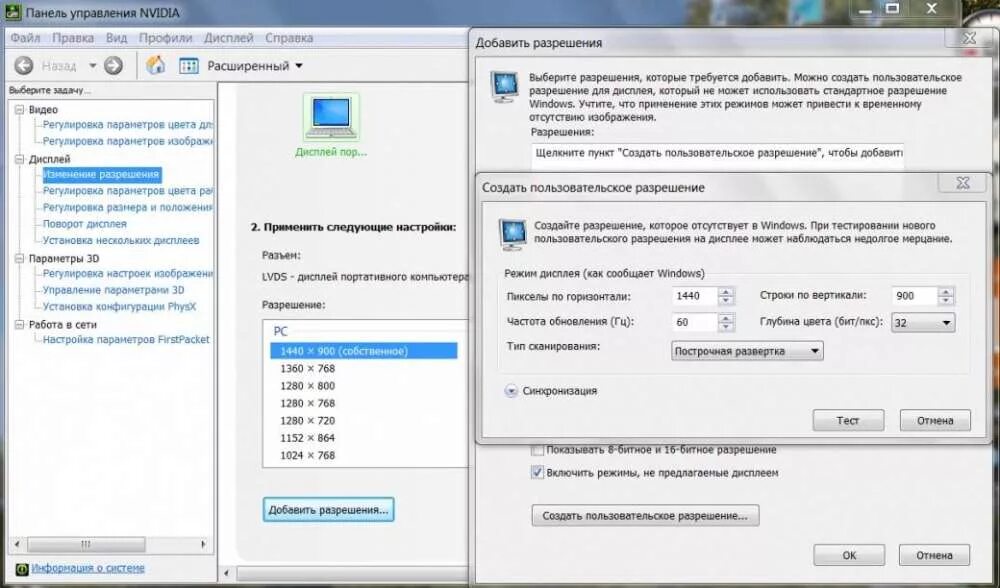
Task: Click monitor icon in Добавить разрешения dialog
Action: click(504, 87)
